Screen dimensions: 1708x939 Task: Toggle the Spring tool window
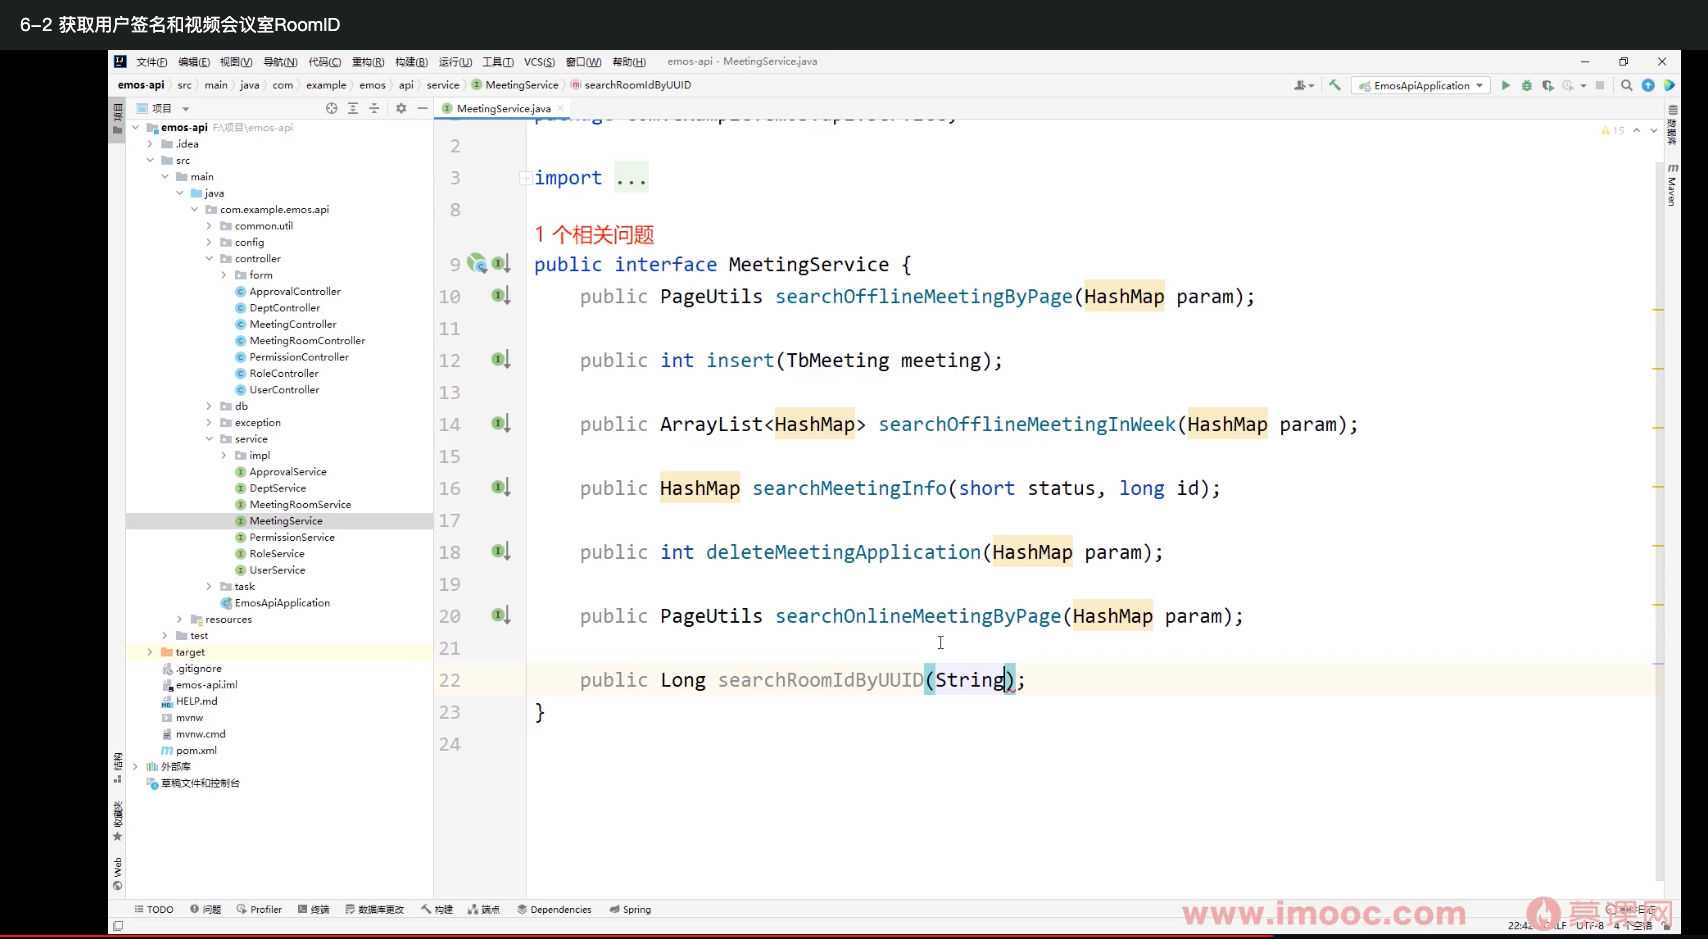pos(630,910)
